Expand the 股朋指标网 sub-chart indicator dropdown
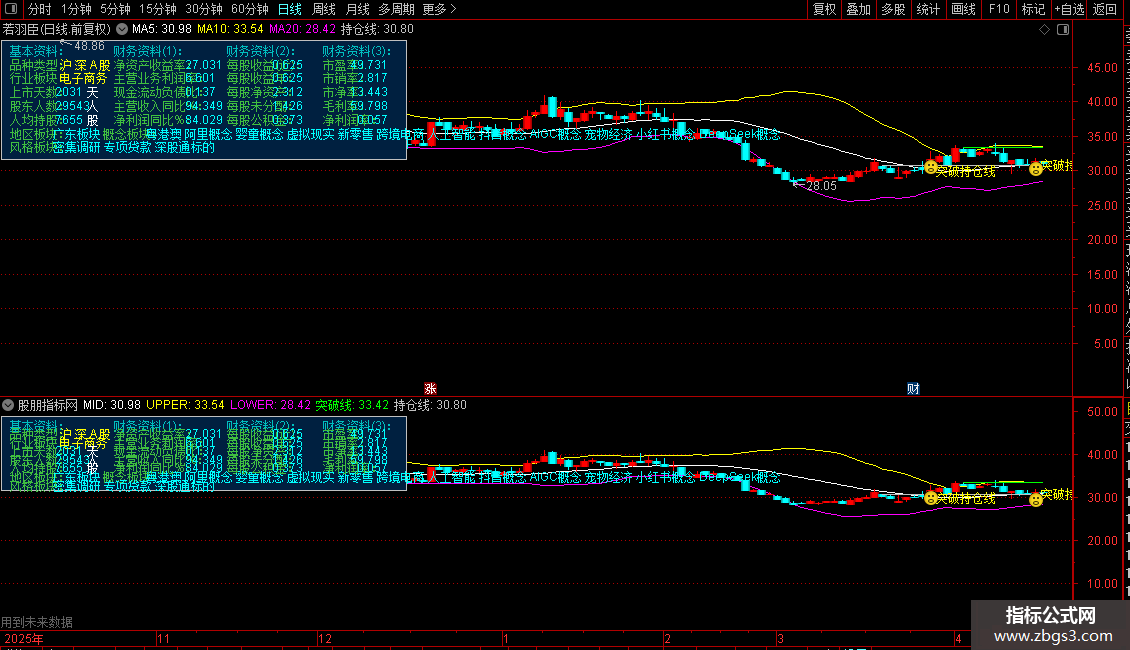The image size is (1130, 650). [9, 406]
